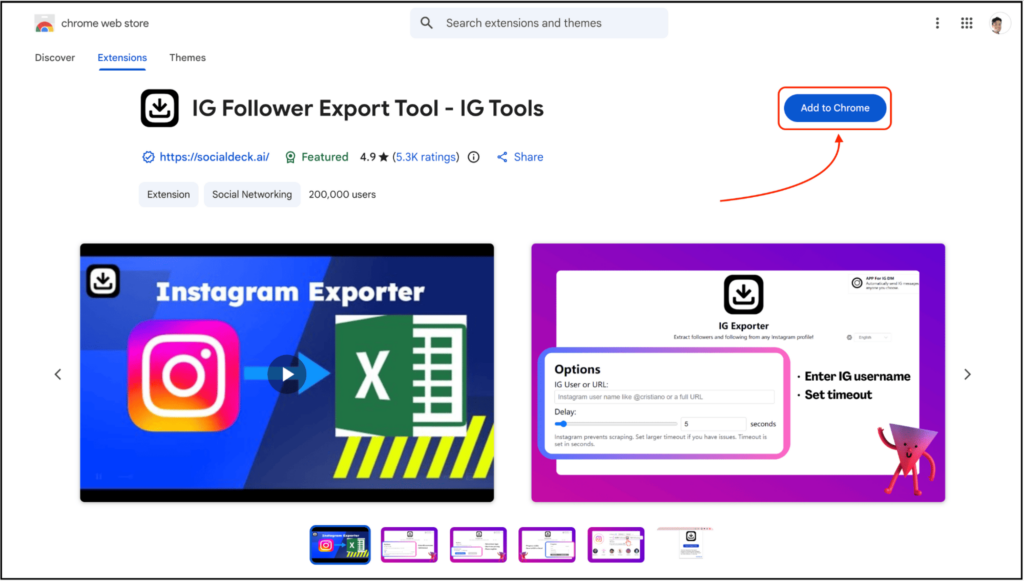Click the IG Follower Export Tool logo icon
Viewport: 1024px width, 581px height.
click(159, 108)
